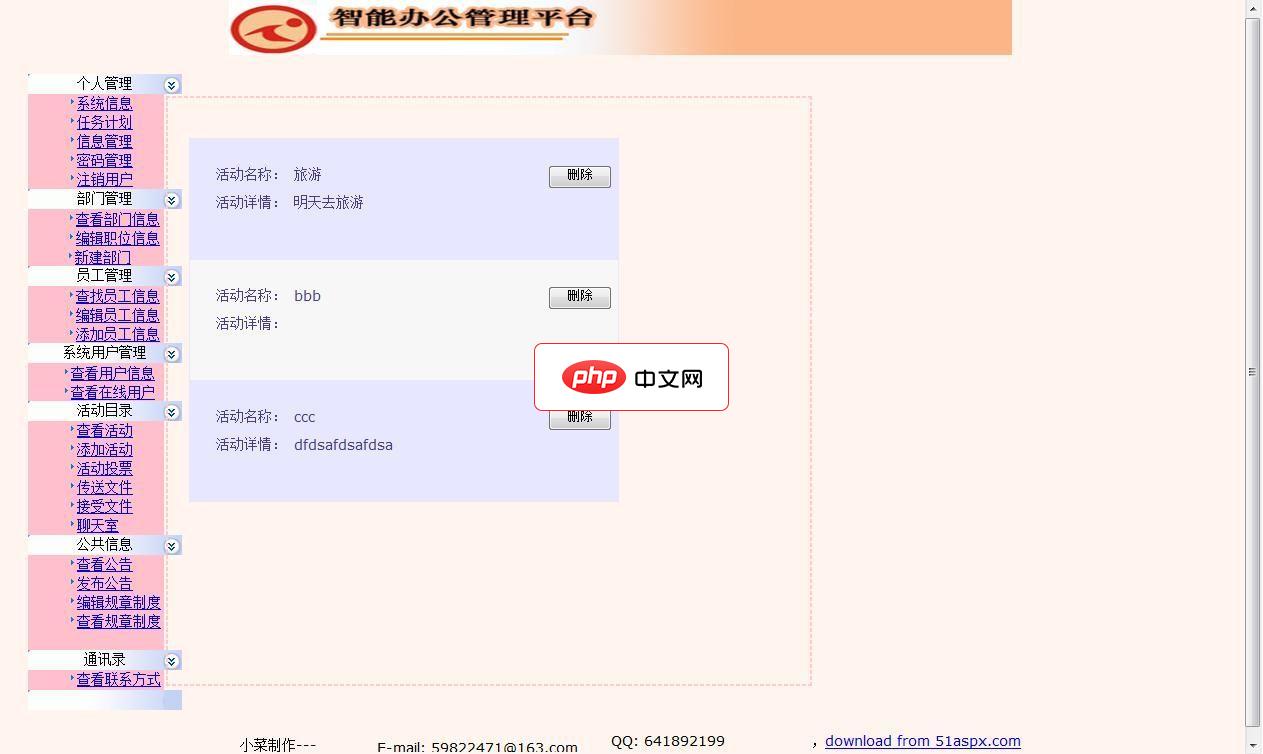Click 添加员工信息 link
This screenshot has height=754, width=1263.
(118, 334)
